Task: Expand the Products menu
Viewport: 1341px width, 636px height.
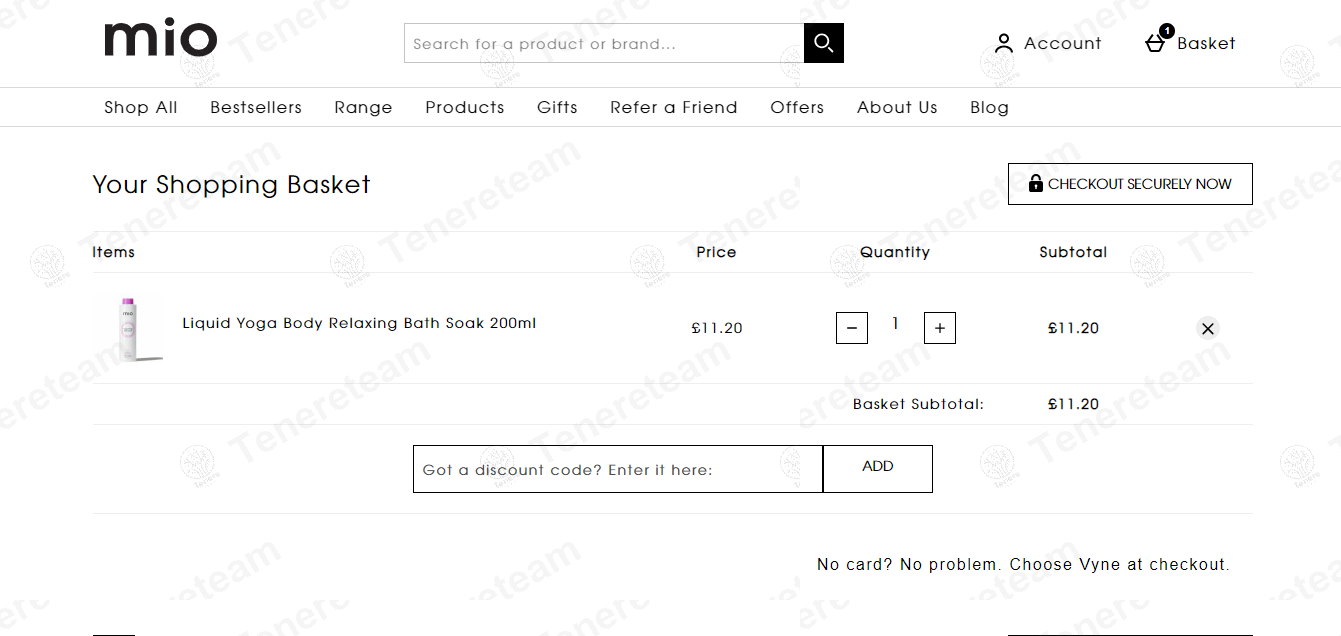Action: coord(465,107)
